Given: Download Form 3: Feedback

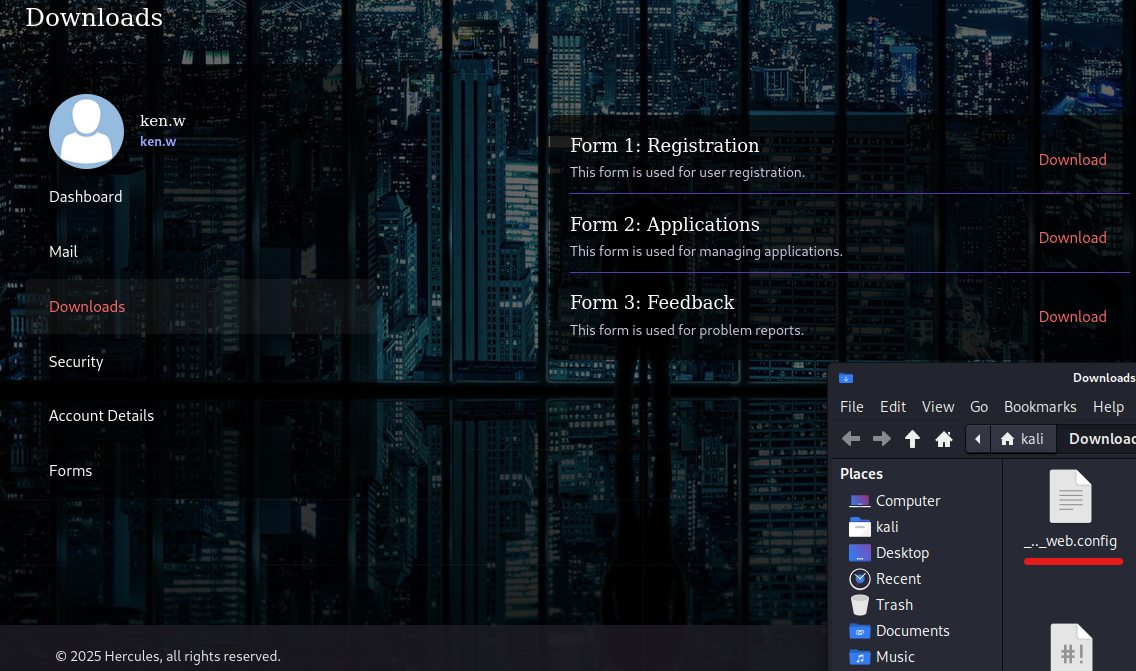Looking at the screenshot, I should point(1072,317).
